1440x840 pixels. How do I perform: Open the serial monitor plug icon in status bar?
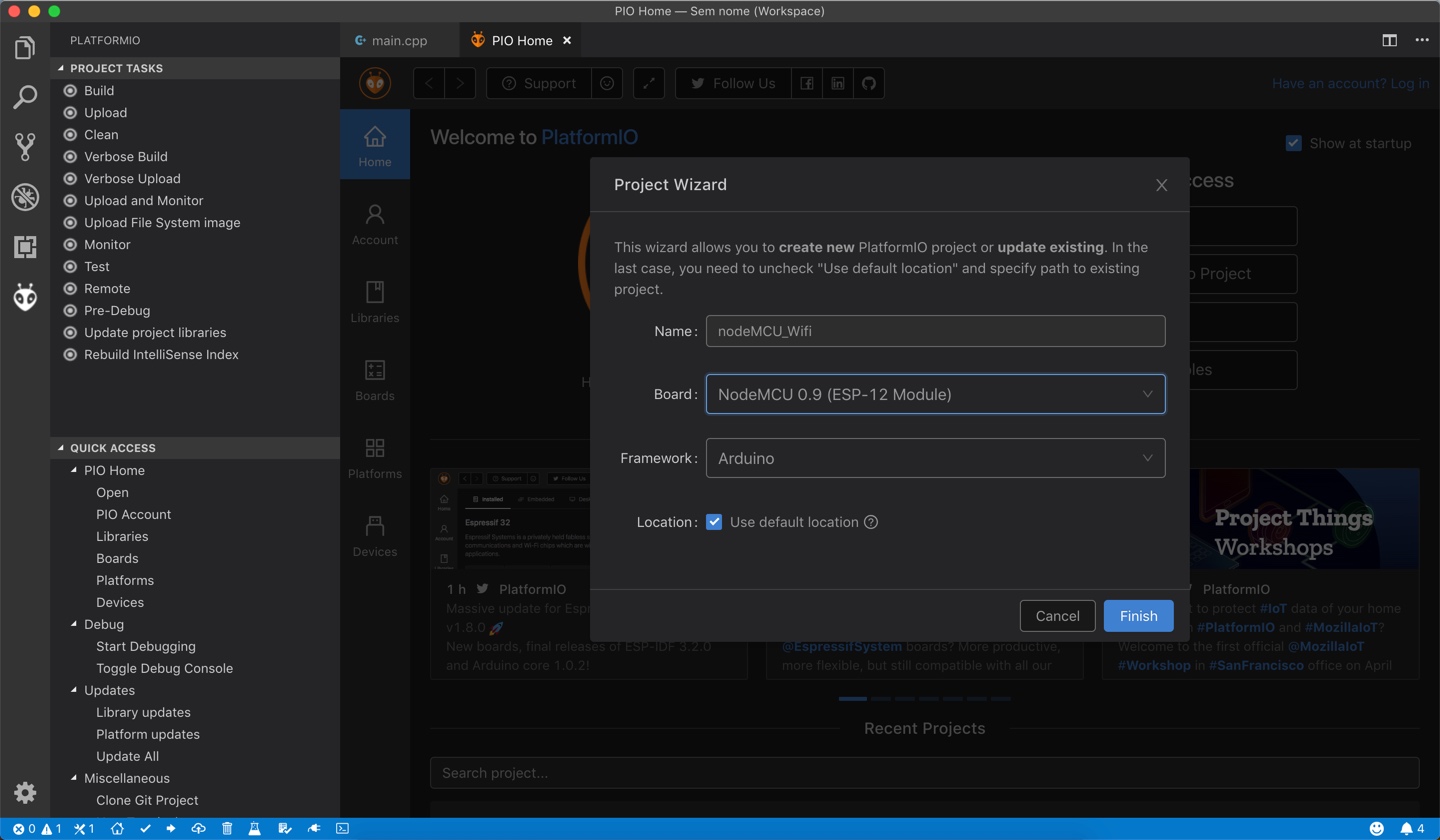(314, 828)
